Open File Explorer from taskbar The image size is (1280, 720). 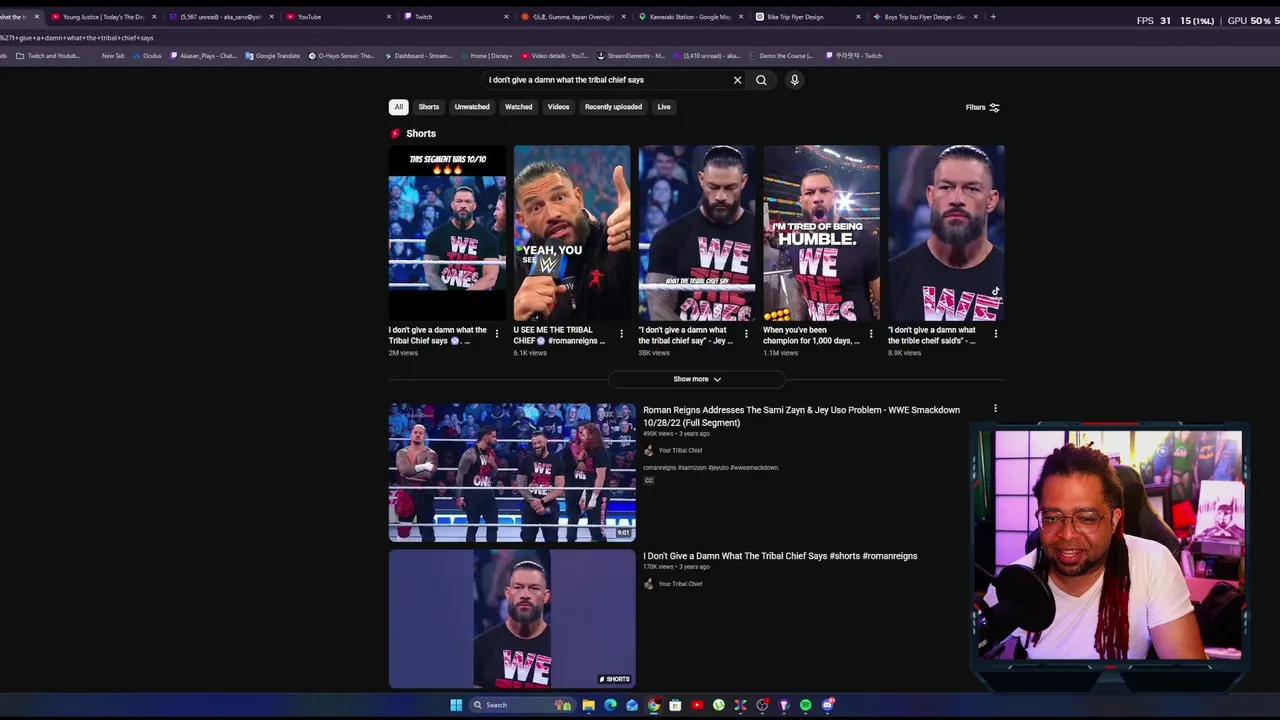pos(589,705)
